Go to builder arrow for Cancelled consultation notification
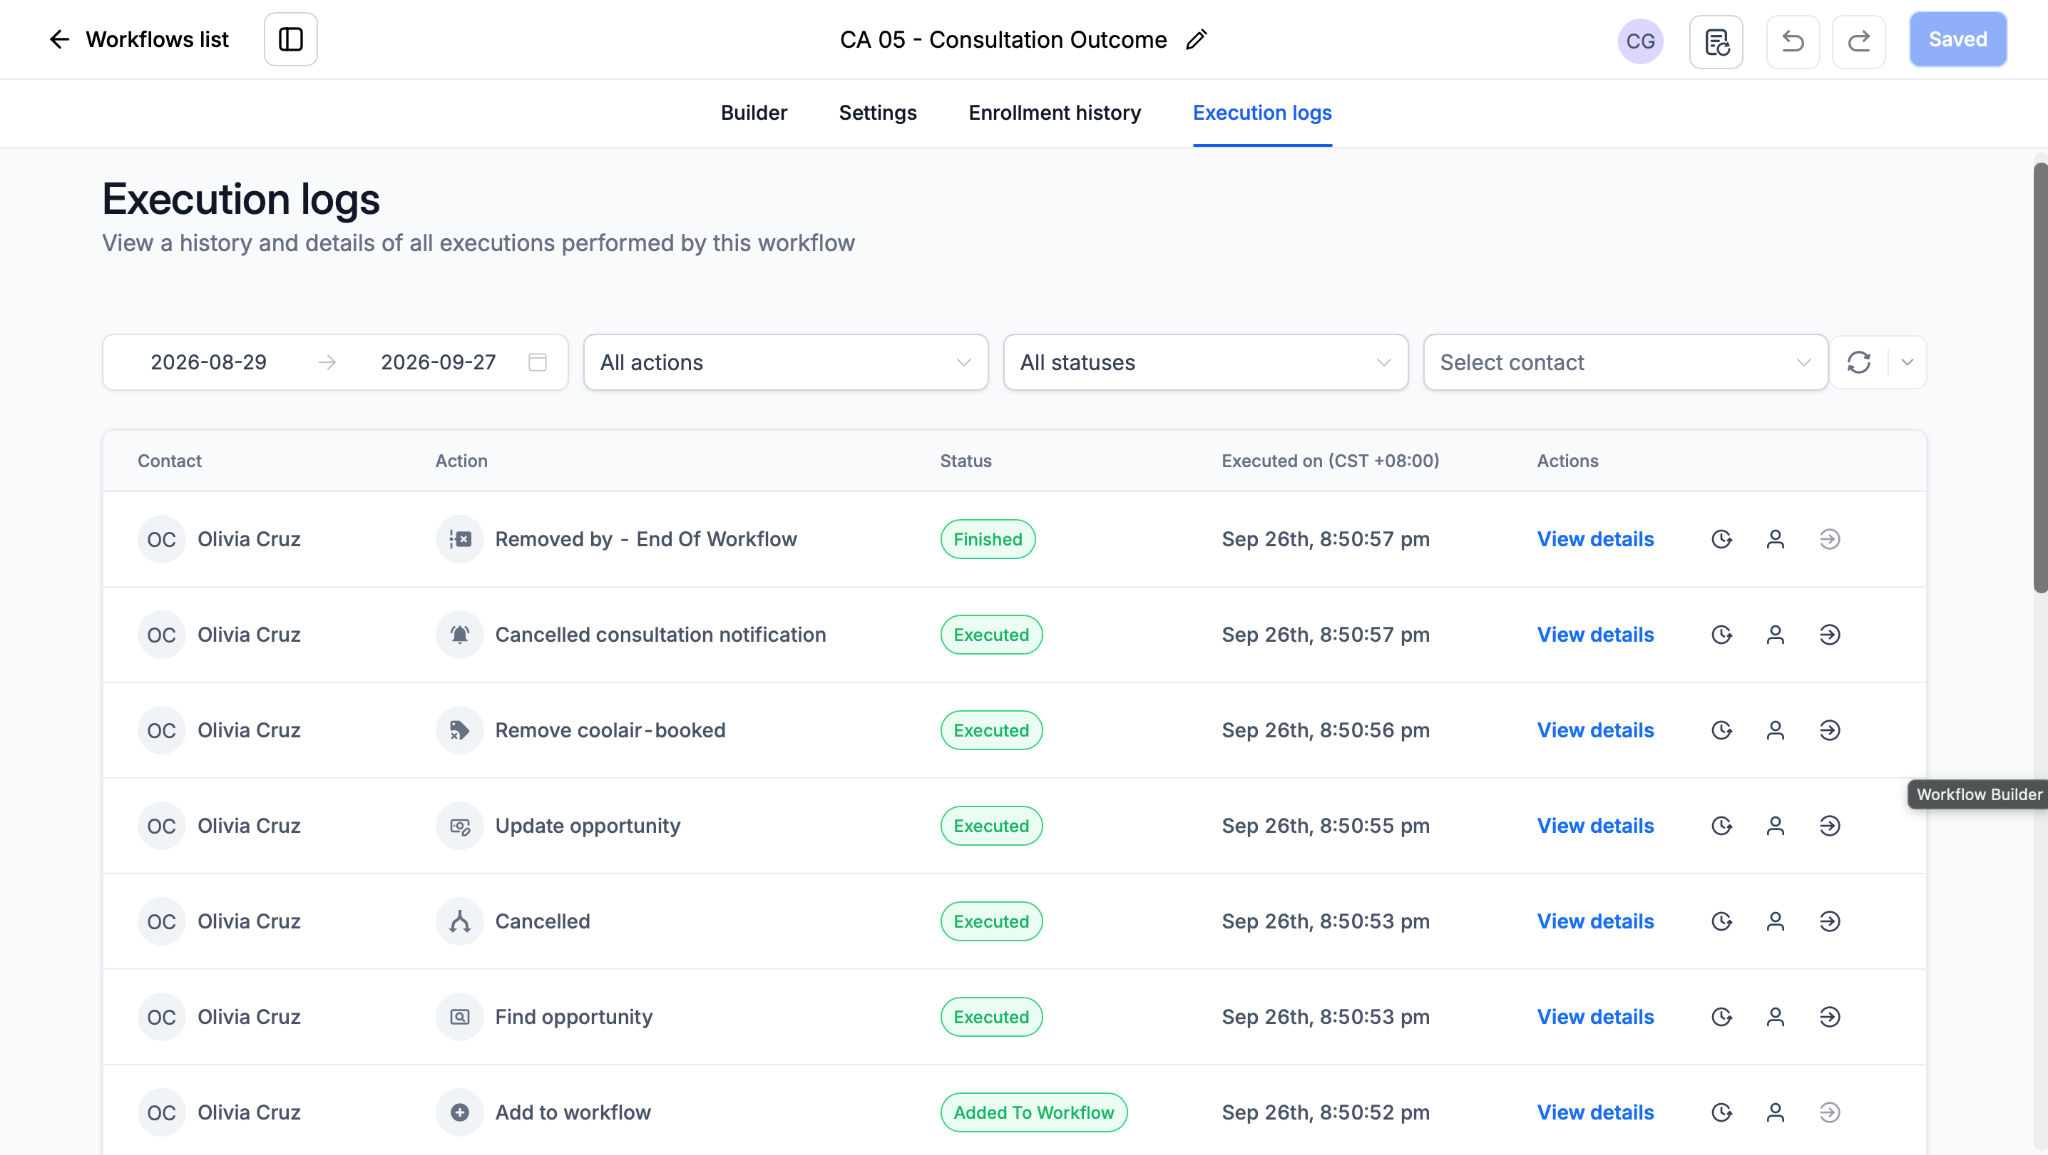Screen dimensions: 2048x1155 click(1830, 635)
